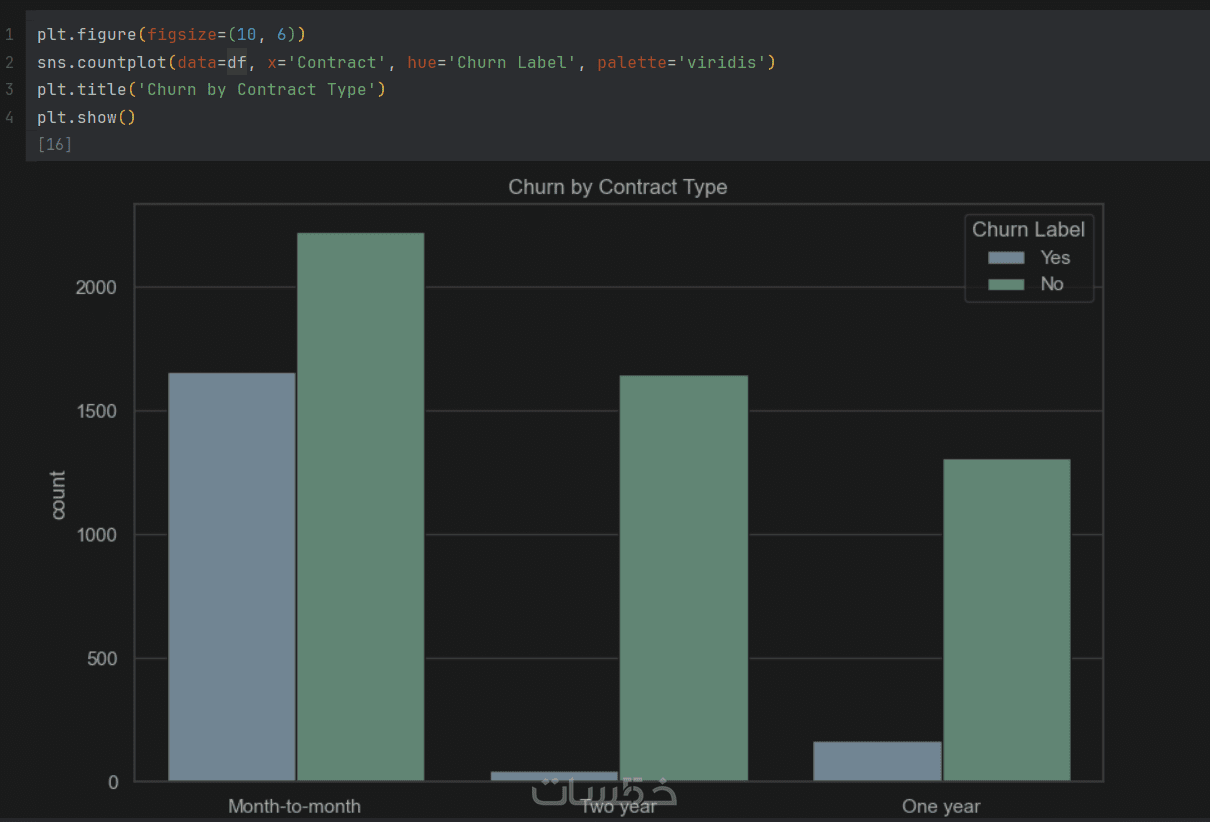Place cursor on the plt.show() line
Screen dimensions: 1210x822
coord(86,118)
